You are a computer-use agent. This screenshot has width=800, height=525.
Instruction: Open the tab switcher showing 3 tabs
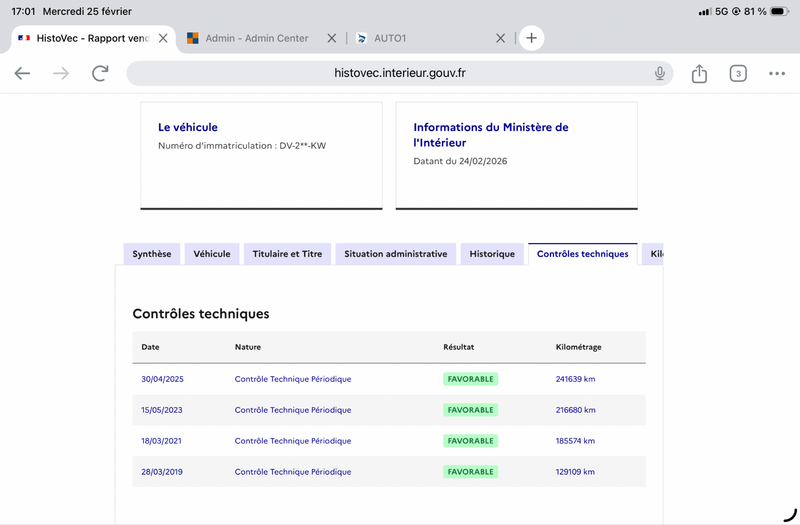point(738,73)
